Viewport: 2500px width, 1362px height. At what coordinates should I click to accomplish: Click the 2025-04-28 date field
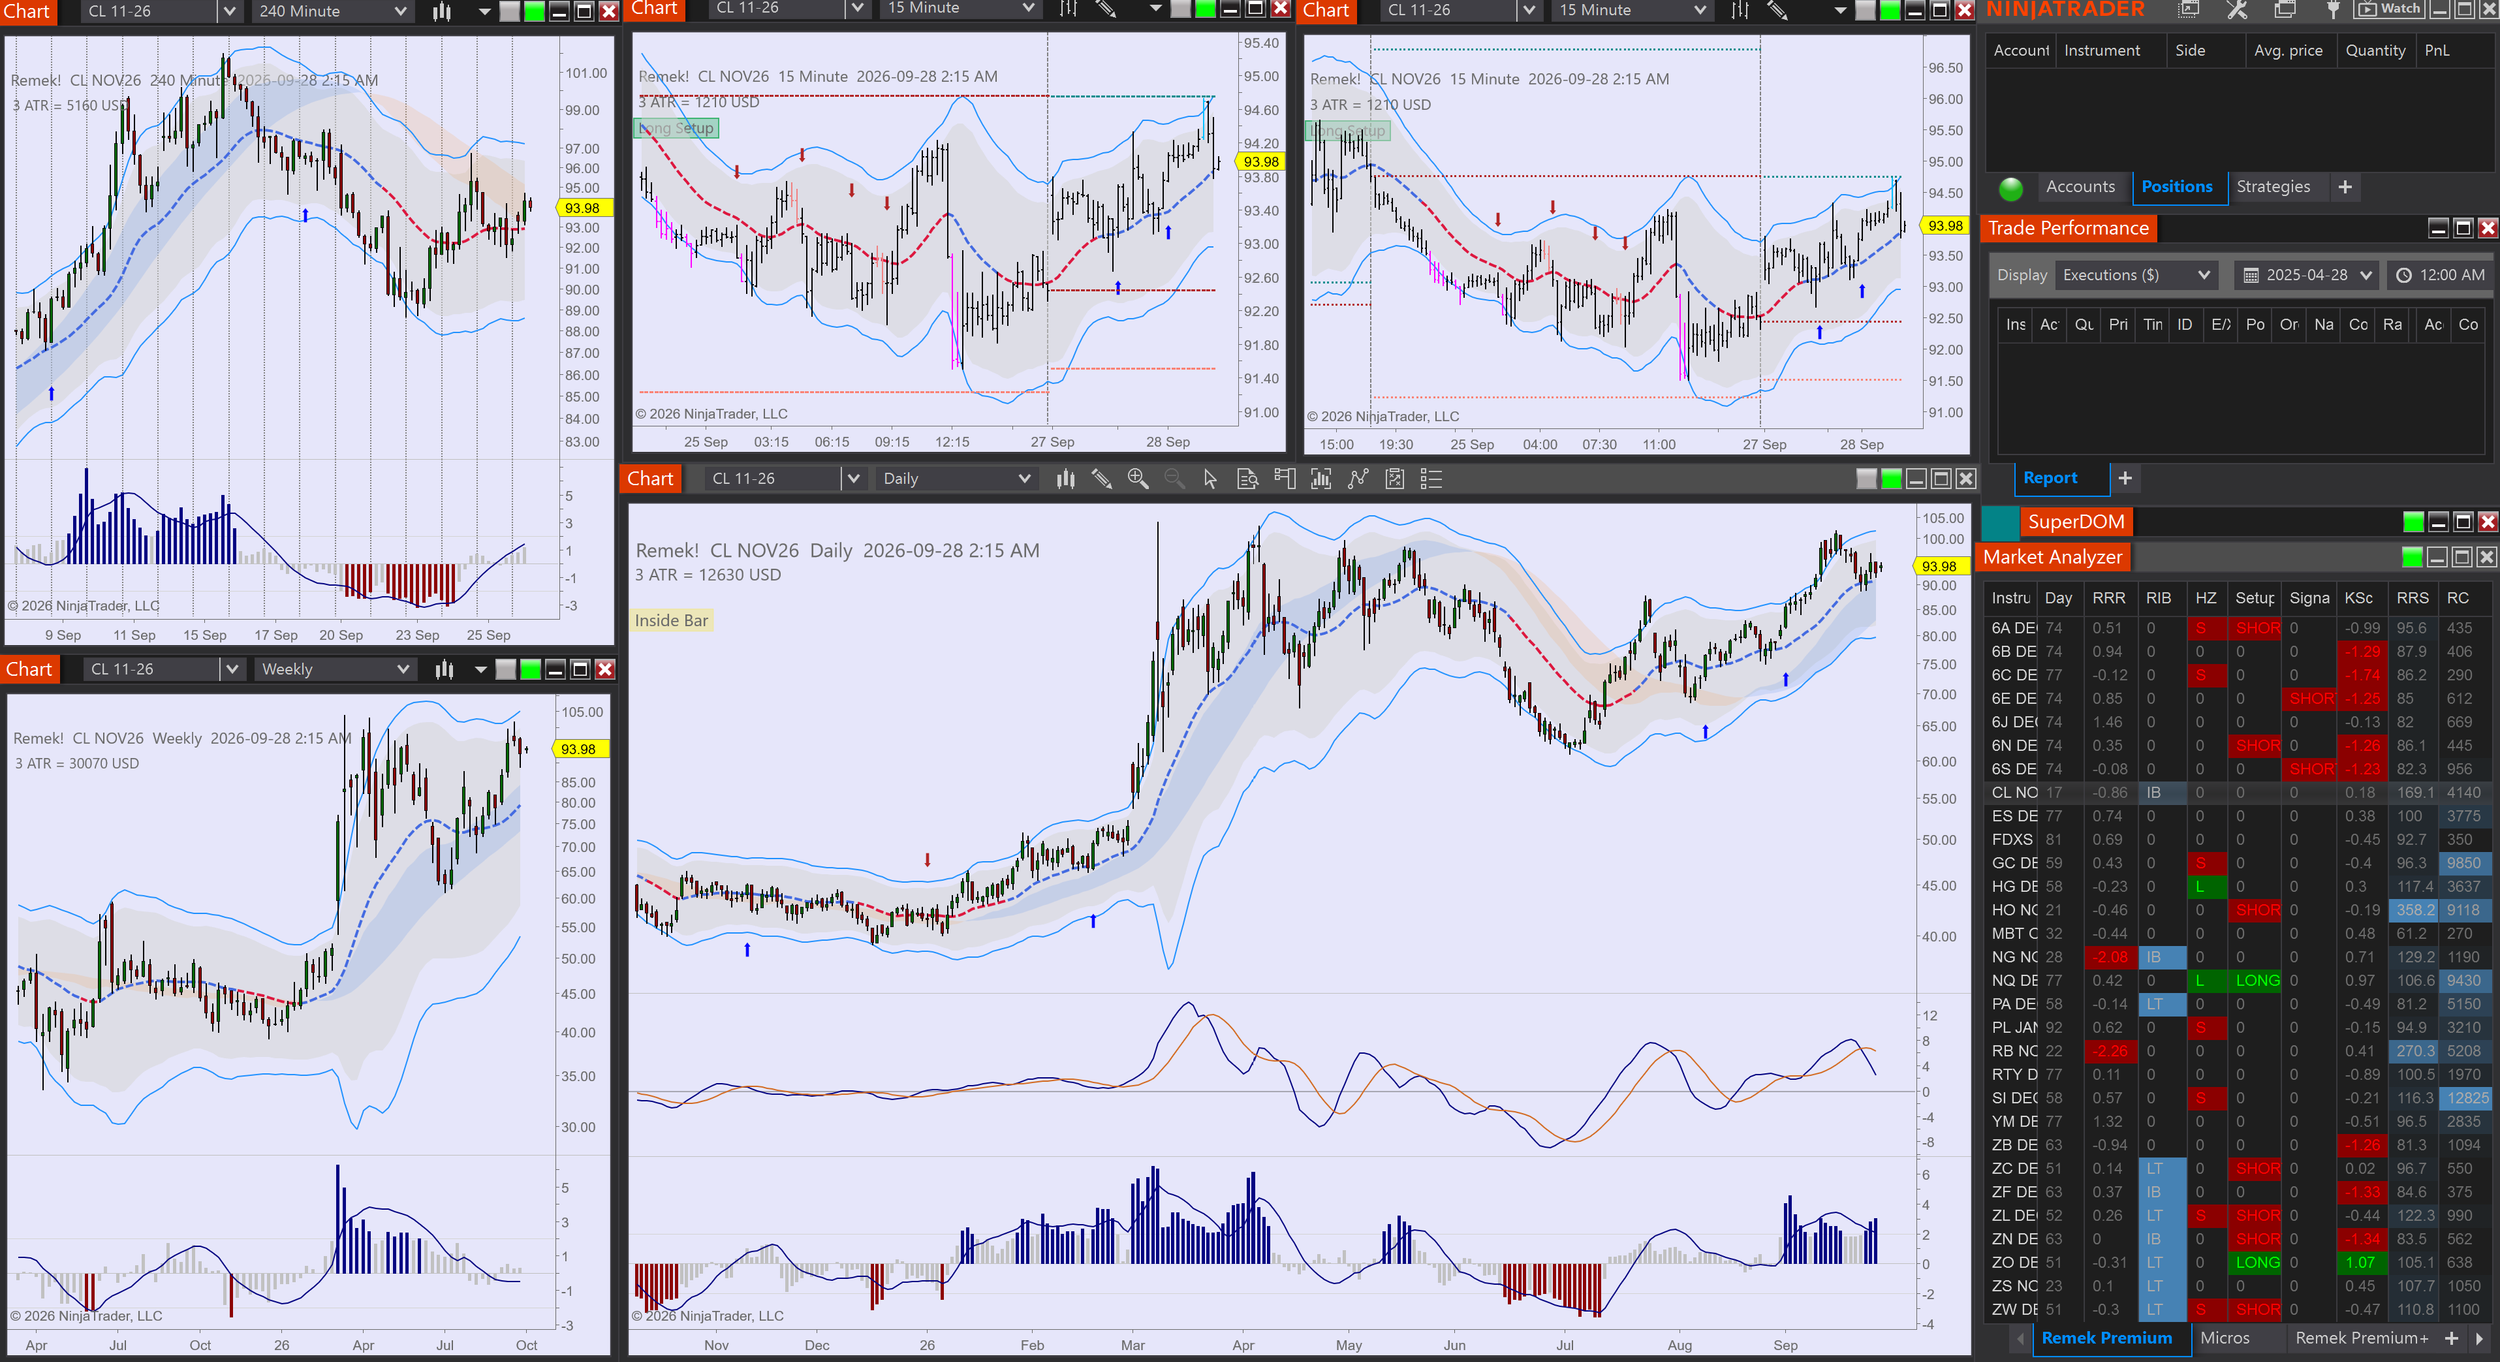[2307, 275]
